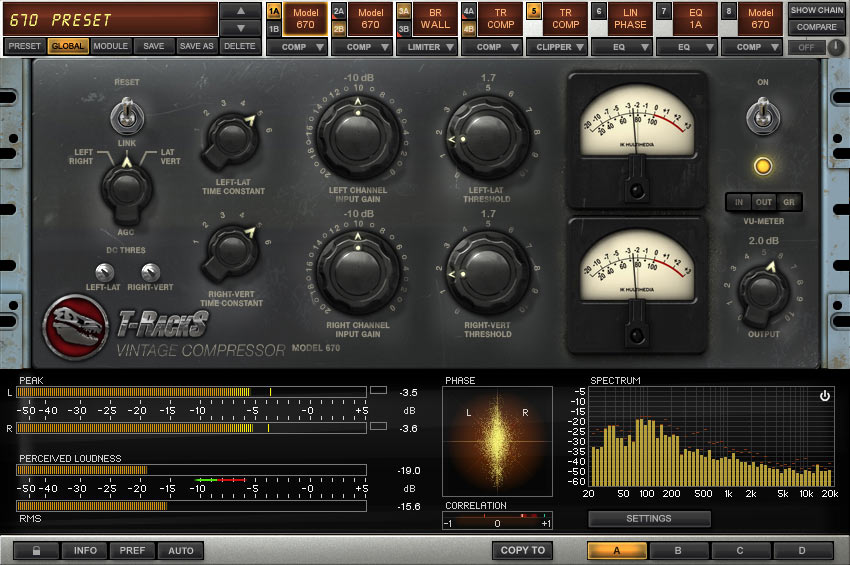
Task: Activate slot 8 in the chain
Action: click(729, 11)
